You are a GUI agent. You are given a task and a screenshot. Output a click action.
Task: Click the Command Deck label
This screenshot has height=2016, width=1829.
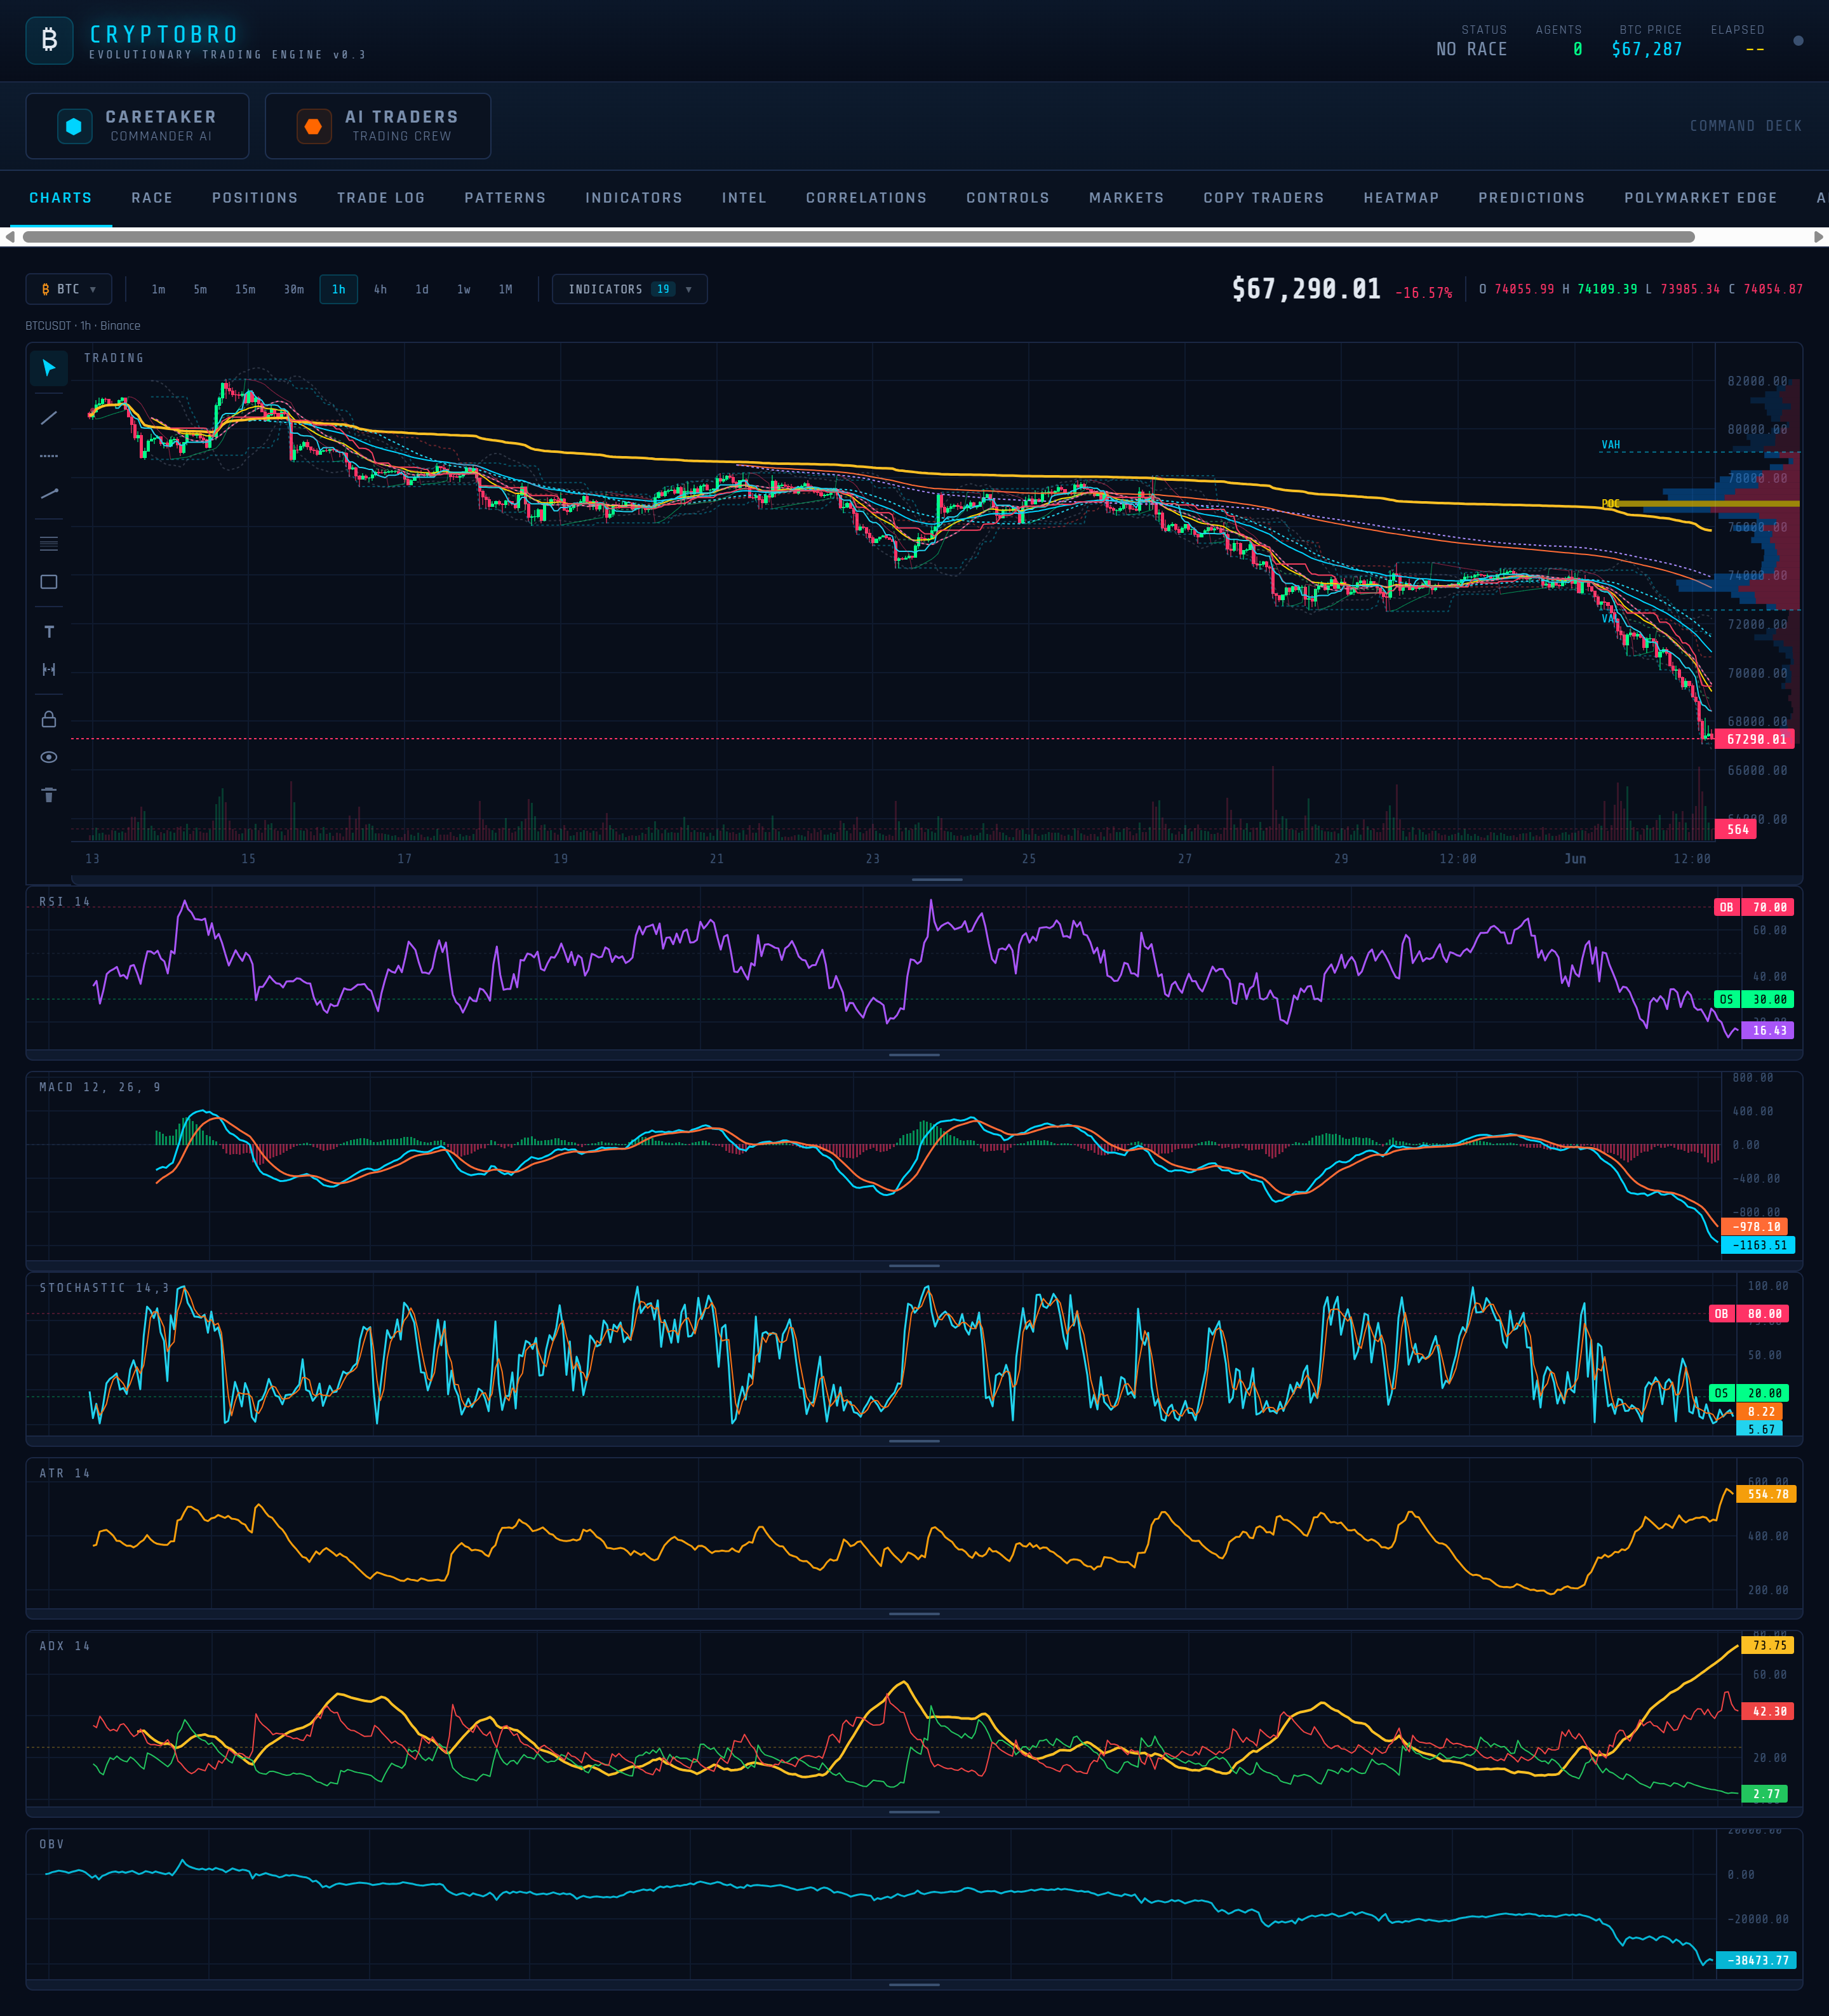click(x=1746, y=126)
